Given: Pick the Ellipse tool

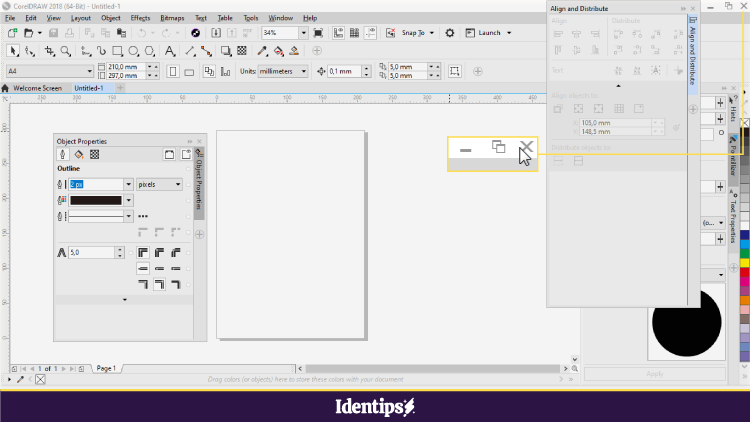Looking at the screenshot, I should point(135,51).
